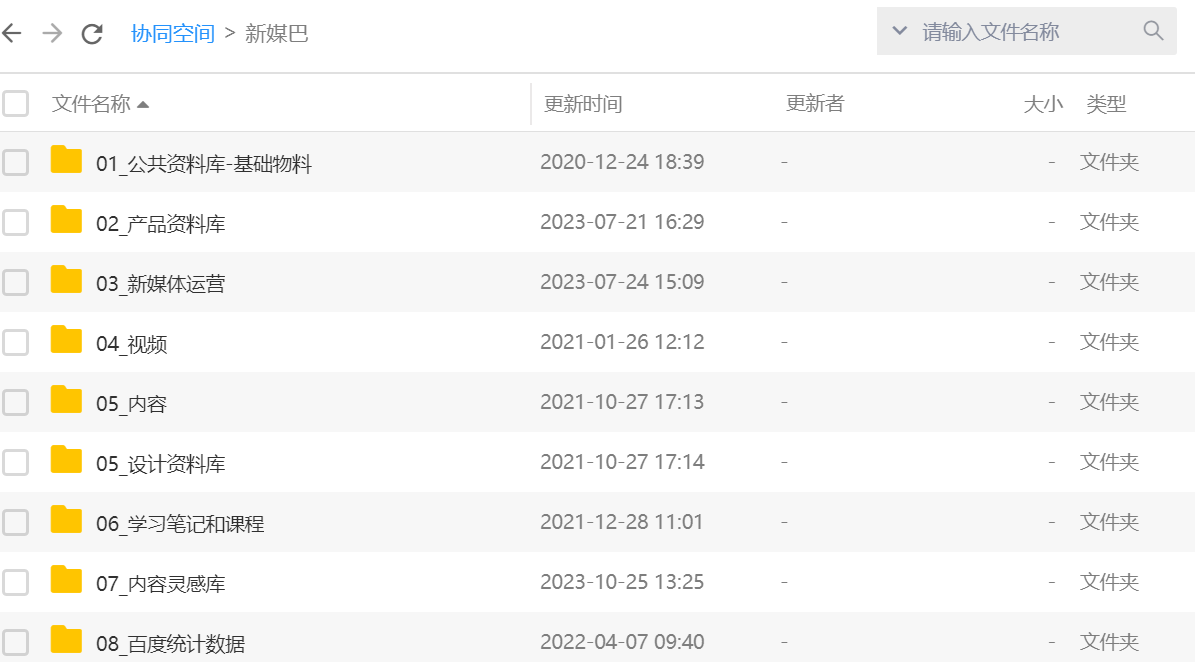Click folder icon of 08_百度统计数据
The height and width of the screenshot is (662, 1195).
click(x=66, y=640)
